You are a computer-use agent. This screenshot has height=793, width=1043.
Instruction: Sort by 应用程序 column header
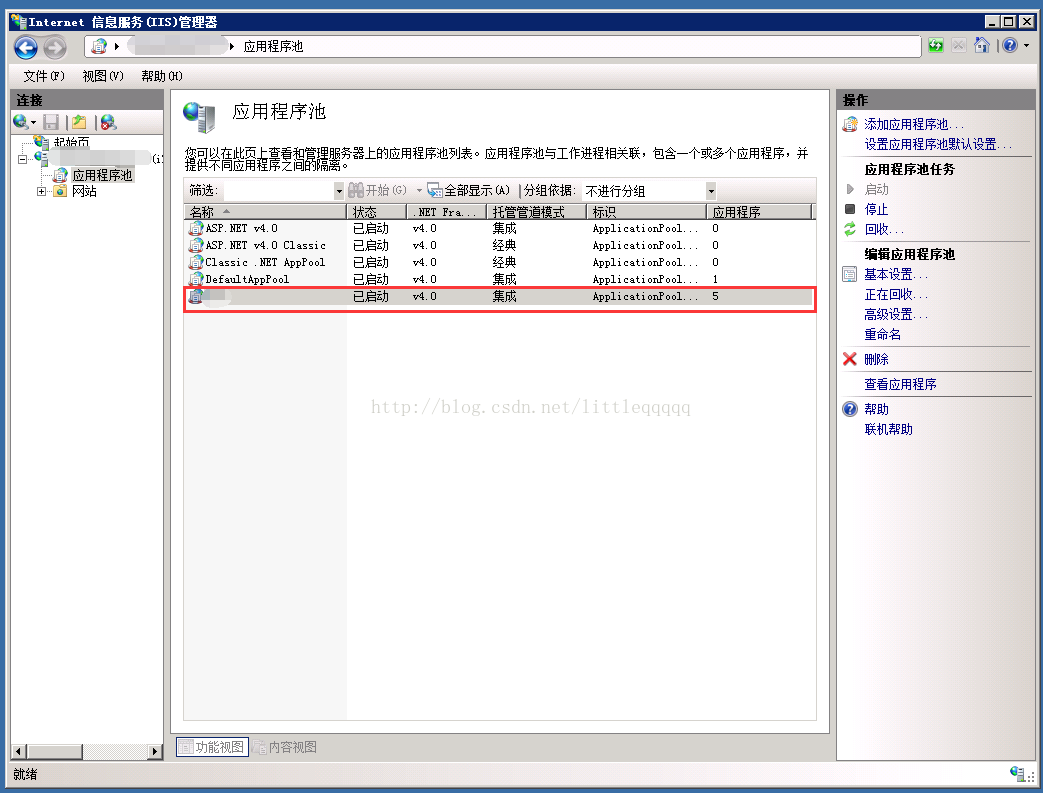click(759, 212)
